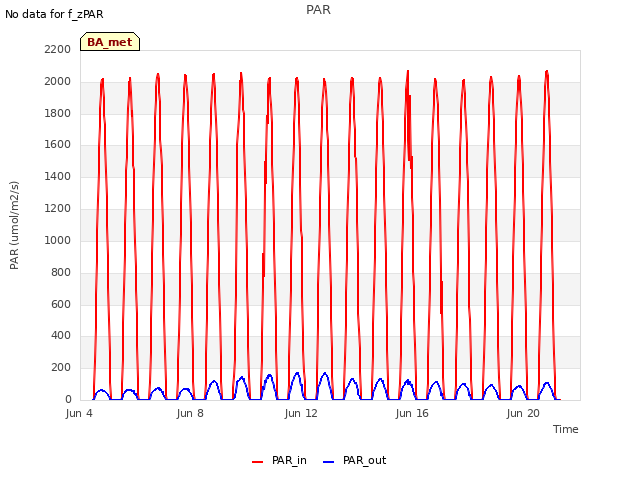
Task: Click the Jun 20 x-axis tick label
Action: (523, 413)
